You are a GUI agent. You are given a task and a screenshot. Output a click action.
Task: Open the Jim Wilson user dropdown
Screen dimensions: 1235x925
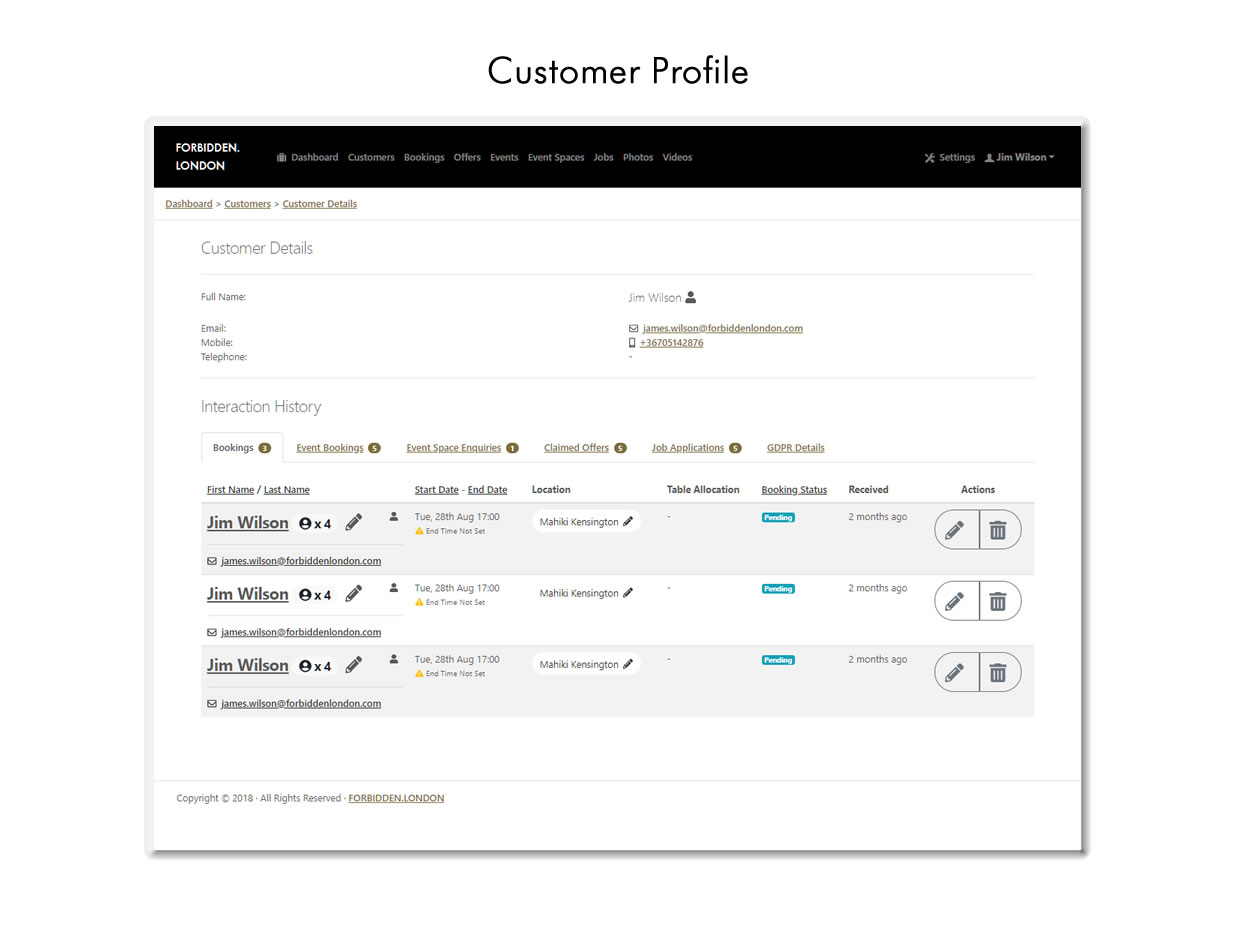(1020, 157)
